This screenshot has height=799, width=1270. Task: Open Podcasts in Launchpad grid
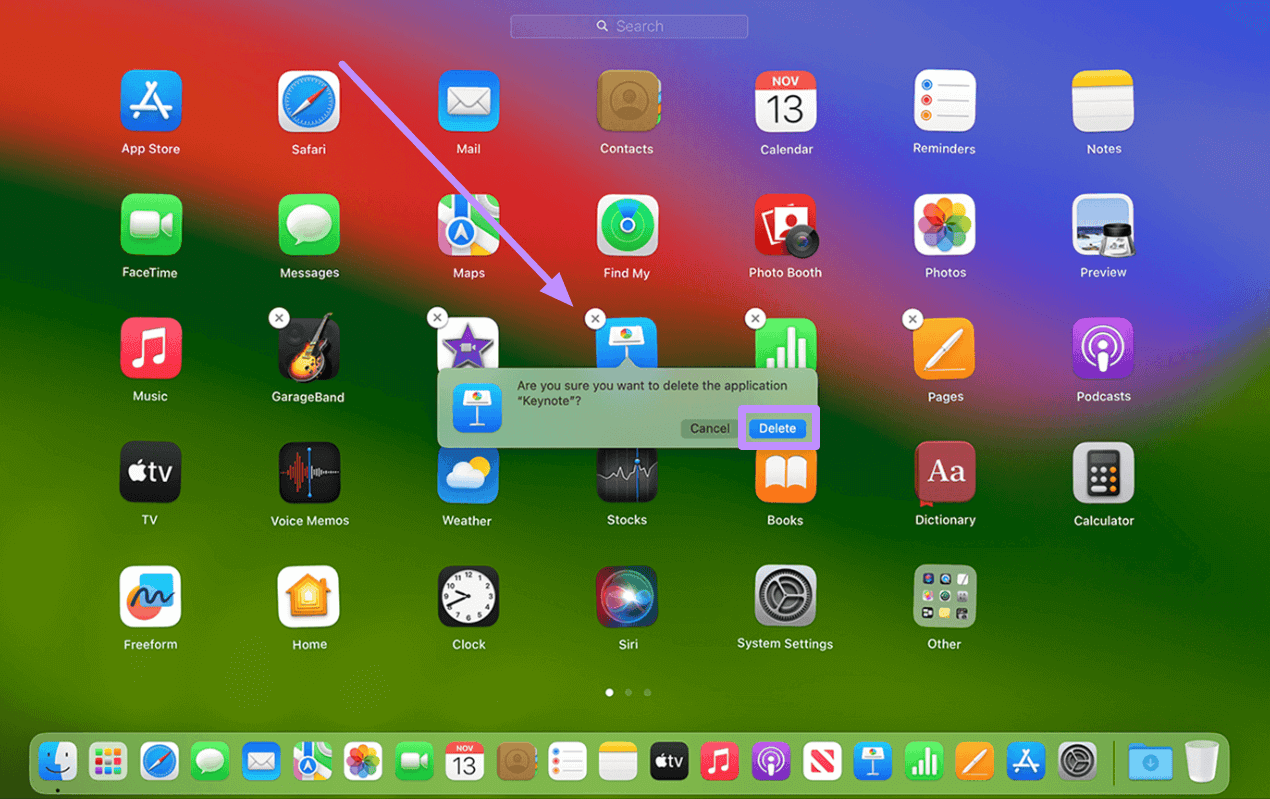click(1103, 349)
